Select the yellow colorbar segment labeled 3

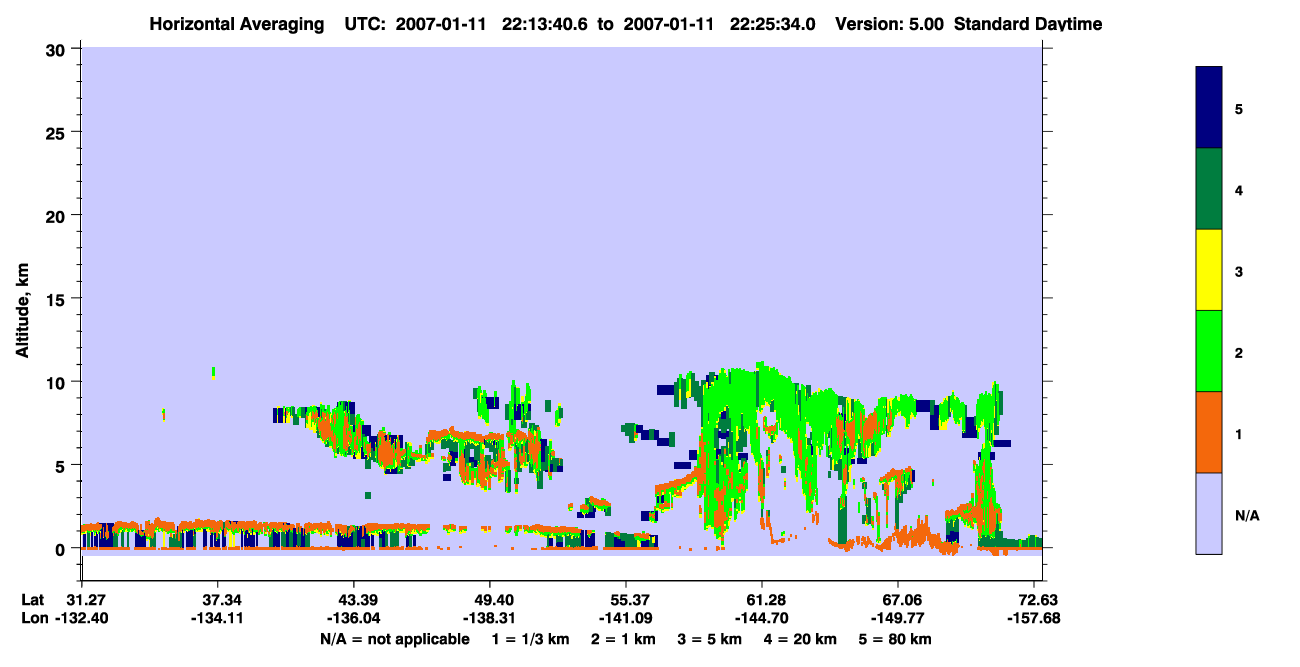coord(1209,270)
